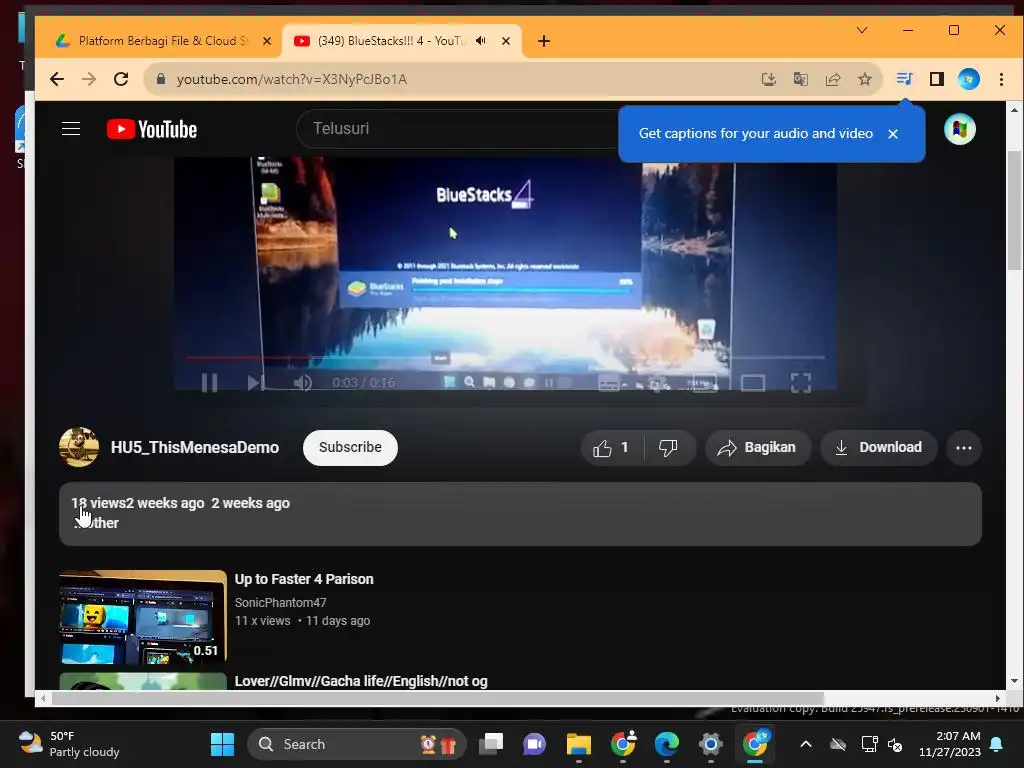Viewport: 1024px width, 768px height.
Task: Switch to theater mode
Action: click(x=753, y=383)
